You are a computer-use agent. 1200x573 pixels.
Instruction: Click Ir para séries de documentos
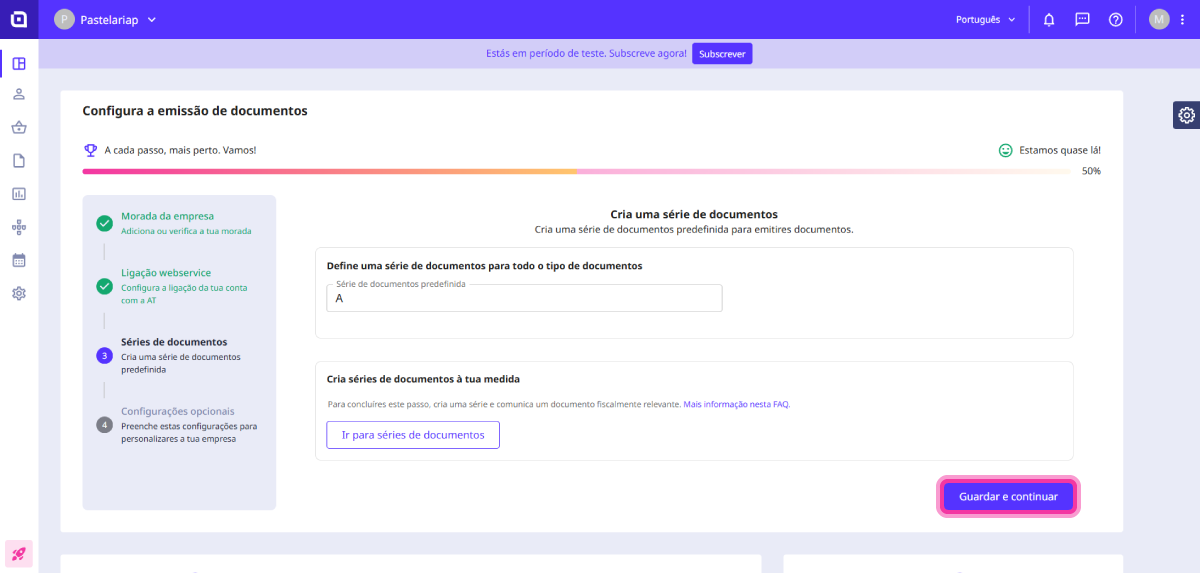pos(413,435)
